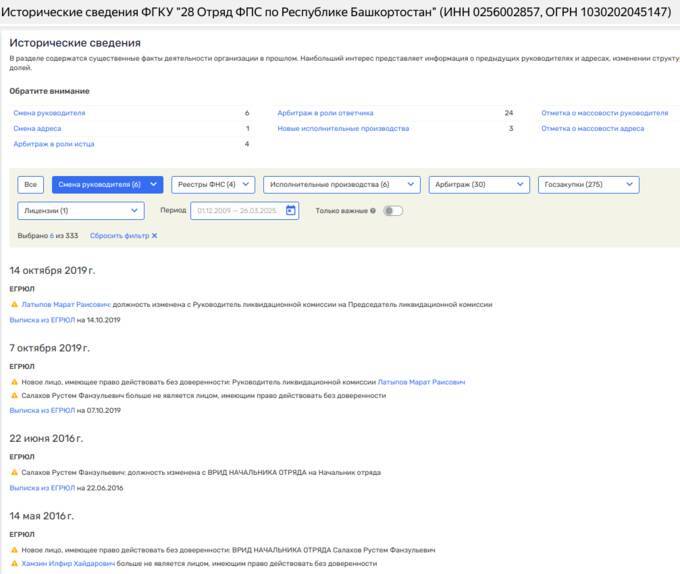Click the warning icon beside the Хамзин Илфир Хайдарович entry

(14, 563)
